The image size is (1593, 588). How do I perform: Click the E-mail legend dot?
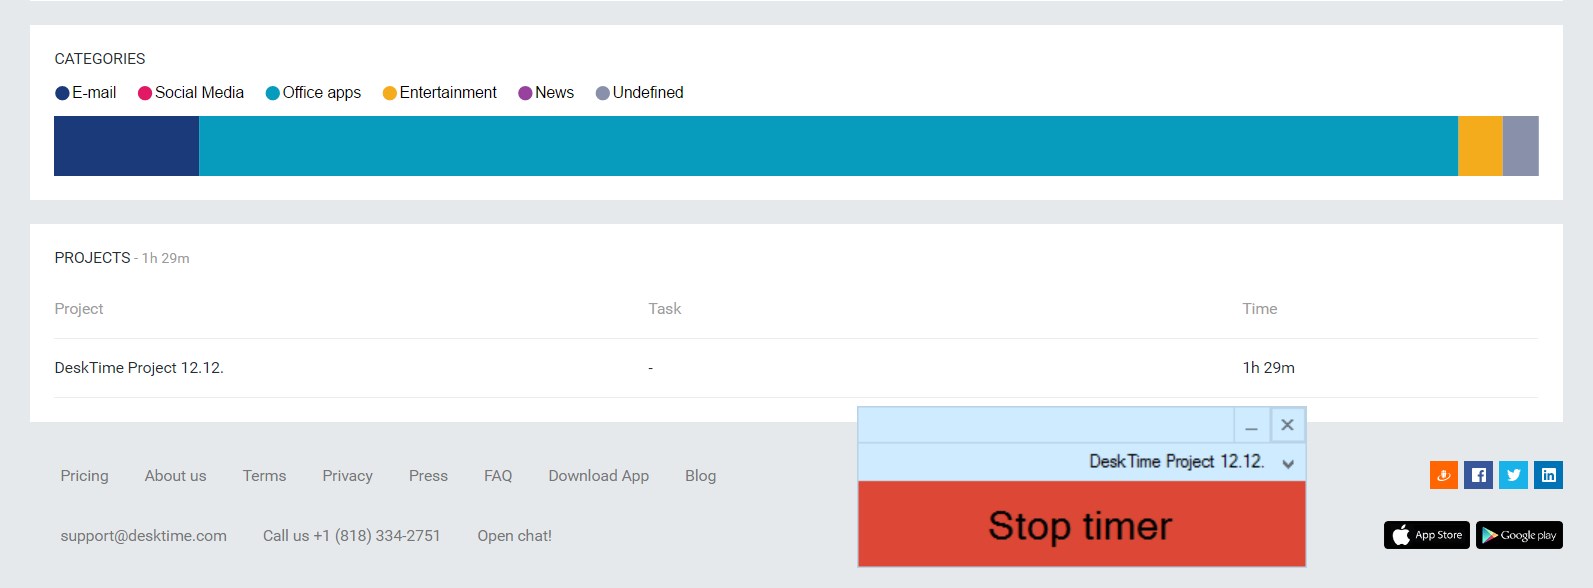pos(62,93)
